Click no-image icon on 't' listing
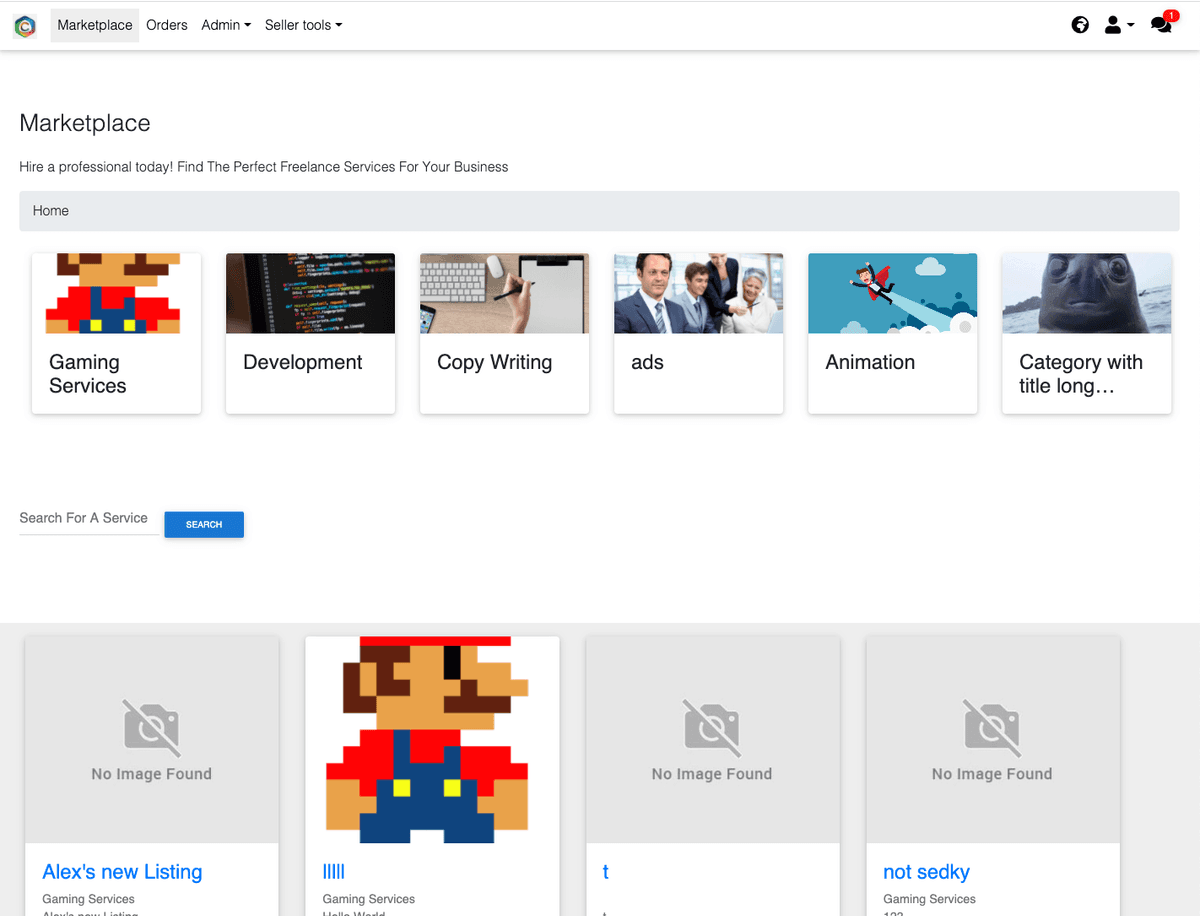Screen dimensions: 1200x916 tap(712, 726)
